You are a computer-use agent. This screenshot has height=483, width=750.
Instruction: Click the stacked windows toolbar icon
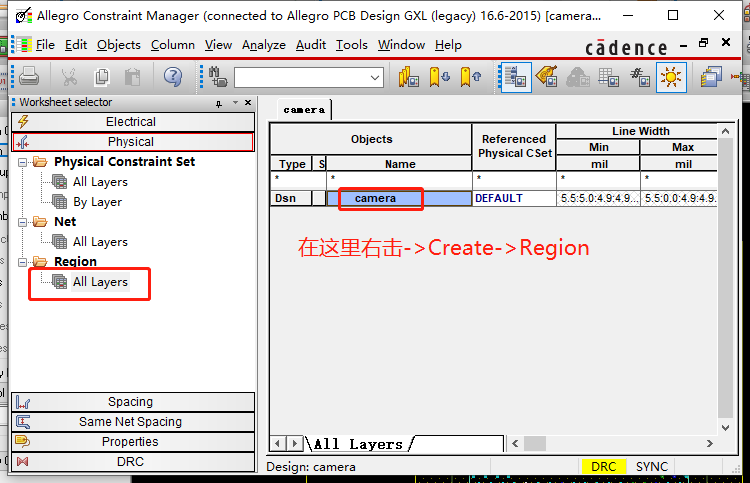point(711,77)
